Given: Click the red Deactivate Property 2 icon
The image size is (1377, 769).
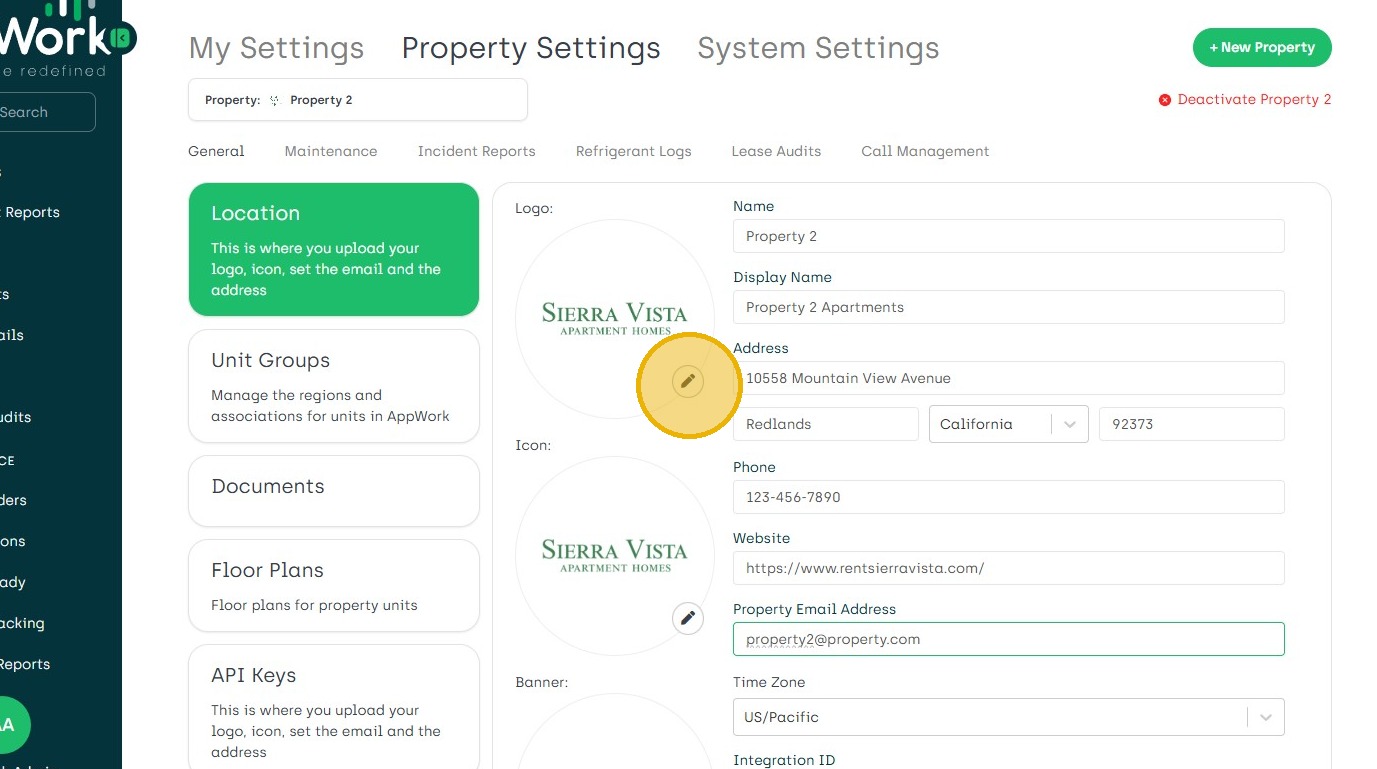Looking at the screenshot, I should pyautogui.click(x=1165, y=100).
